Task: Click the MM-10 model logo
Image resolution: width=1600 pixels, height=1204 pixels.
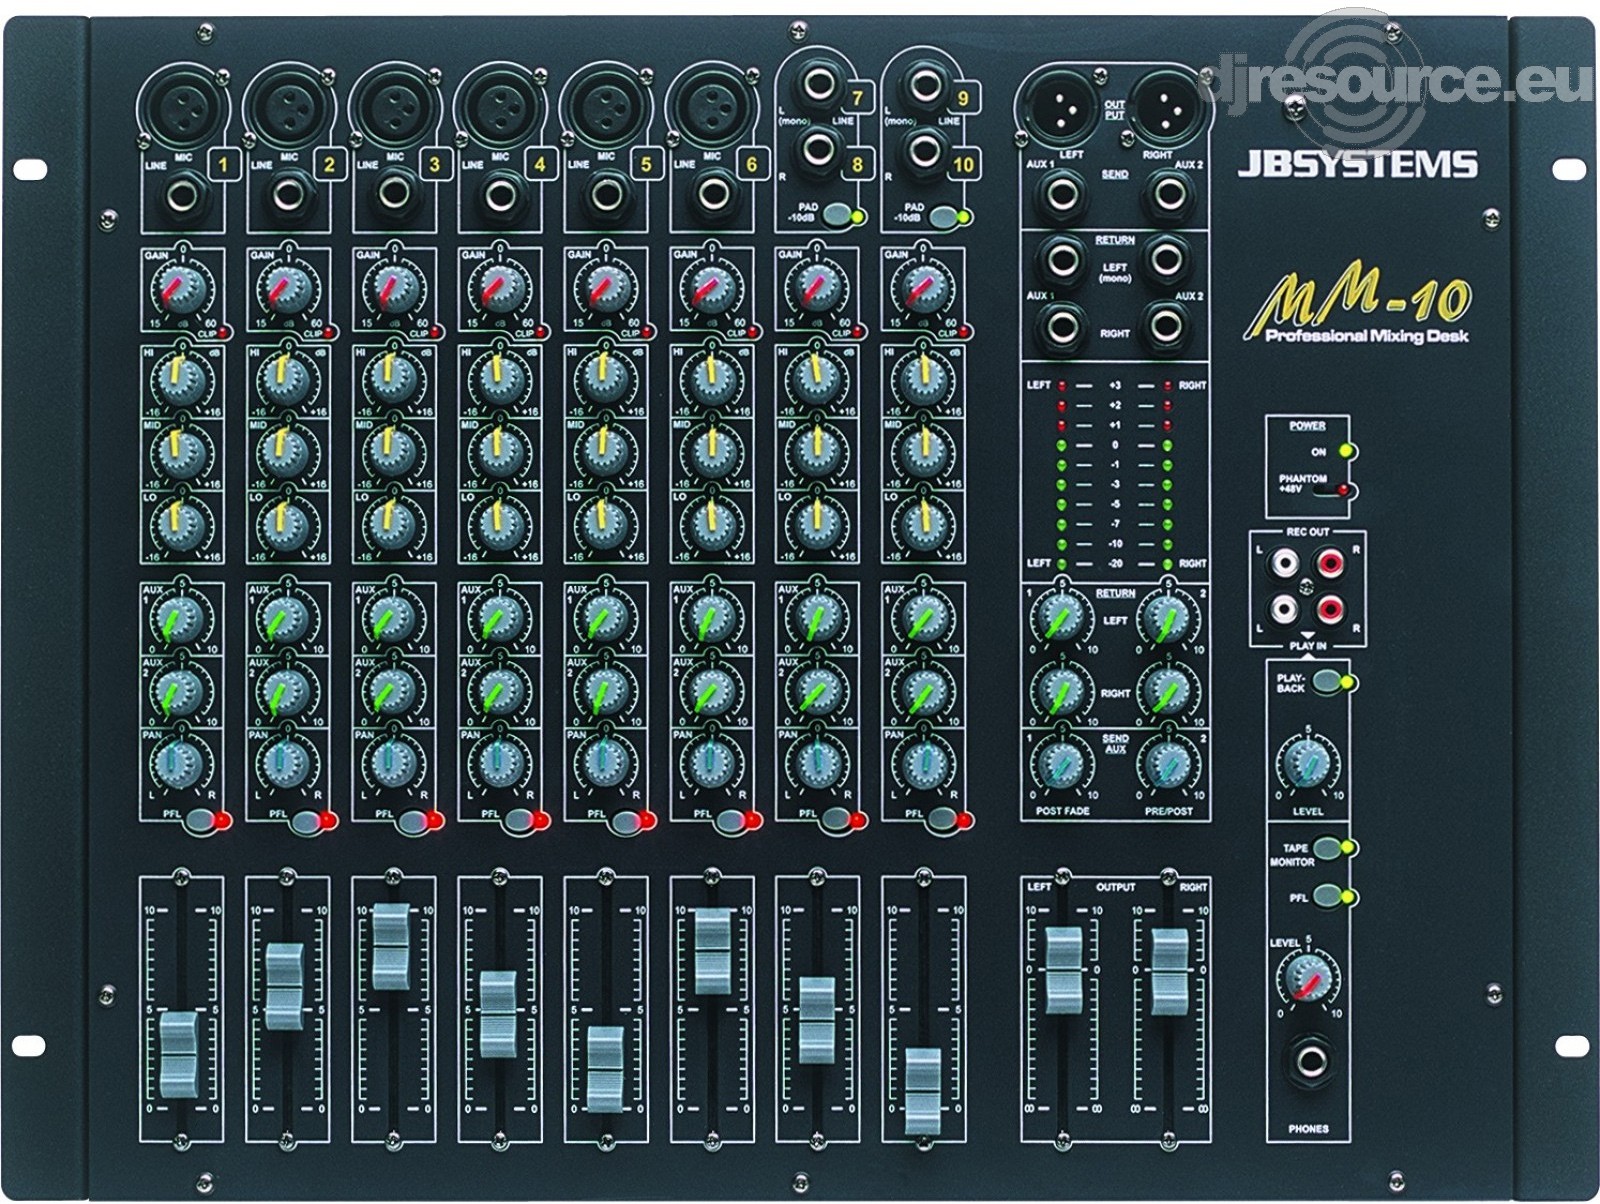Action: pyautogui.click(x=1358, y=302)
